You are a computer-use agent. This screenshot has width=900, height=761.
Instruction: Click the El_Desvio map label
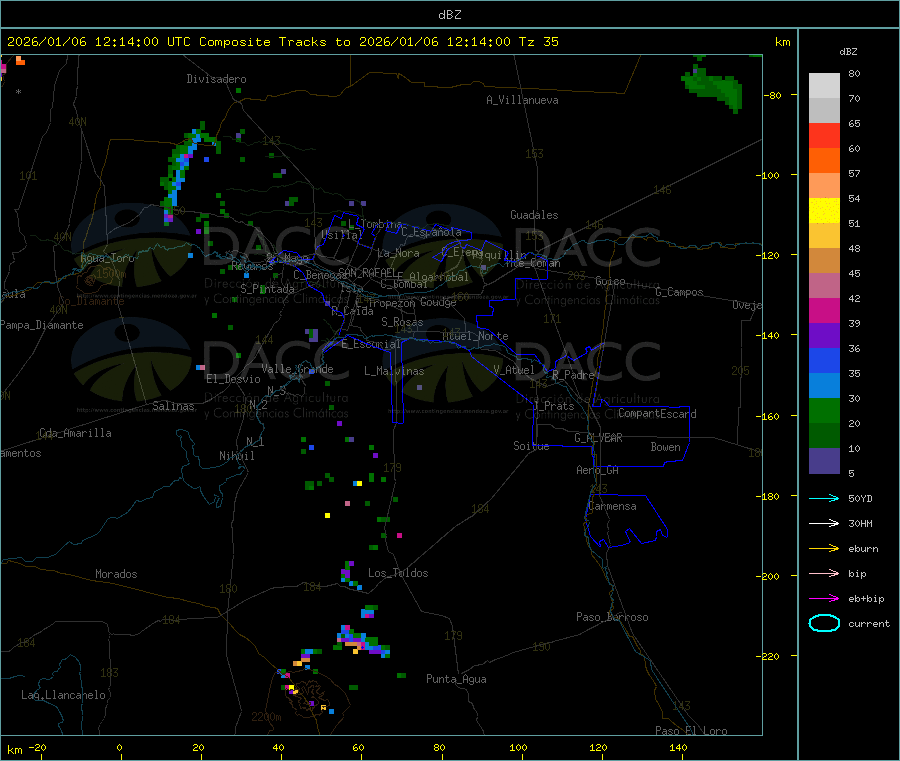click(x=234, y=379)
